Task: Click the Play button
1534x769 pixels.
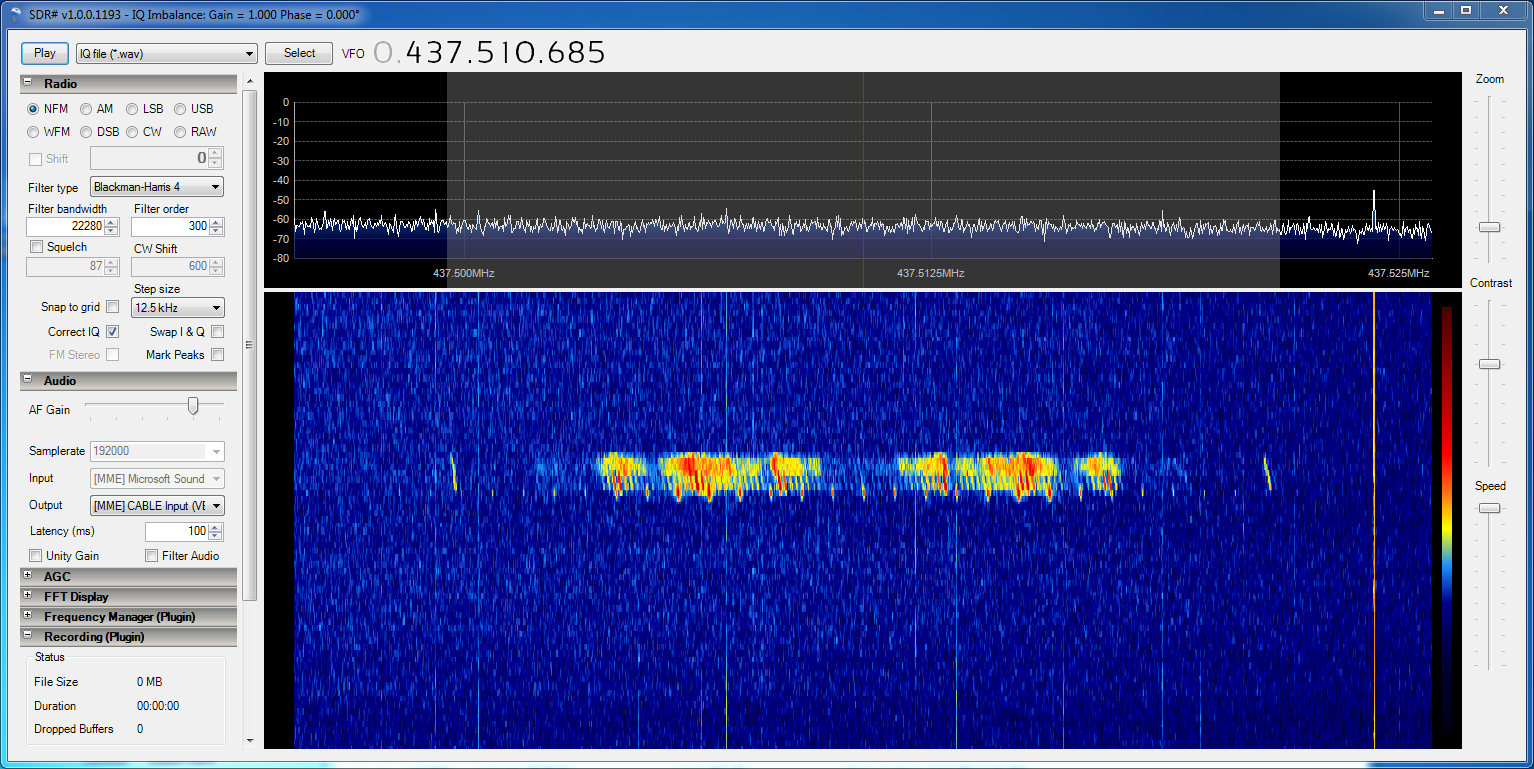Action: click(x=45, y=53)
